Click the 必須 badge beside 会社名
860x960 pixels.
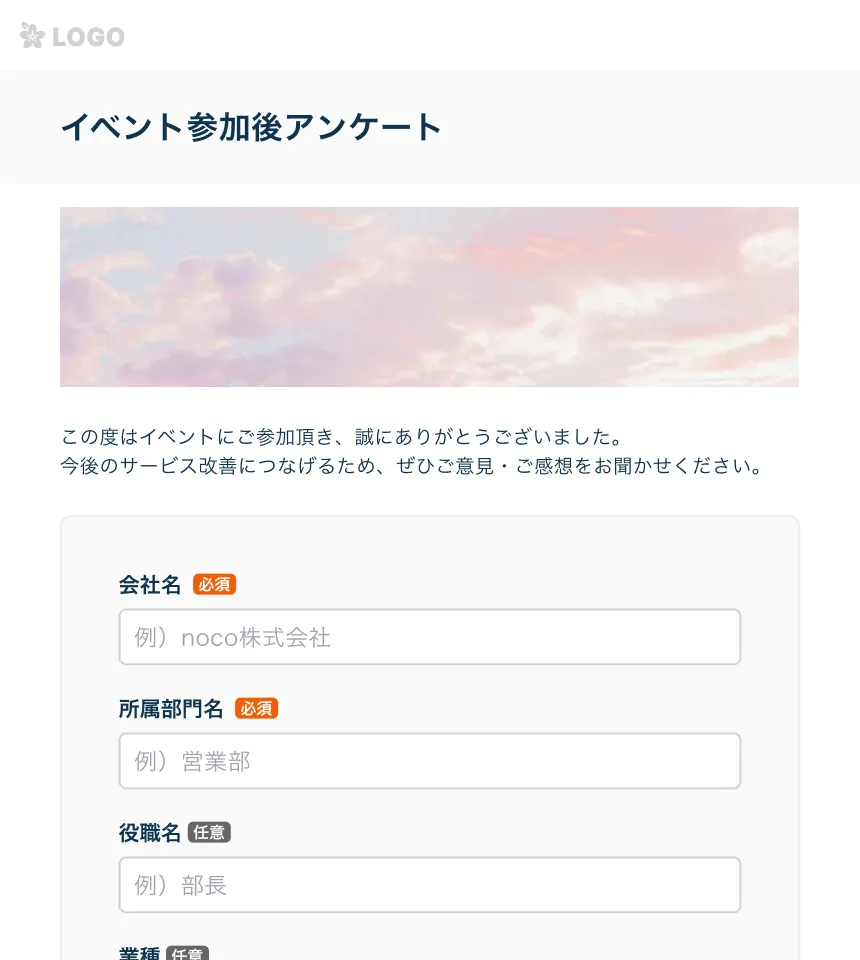click(214, 585)
